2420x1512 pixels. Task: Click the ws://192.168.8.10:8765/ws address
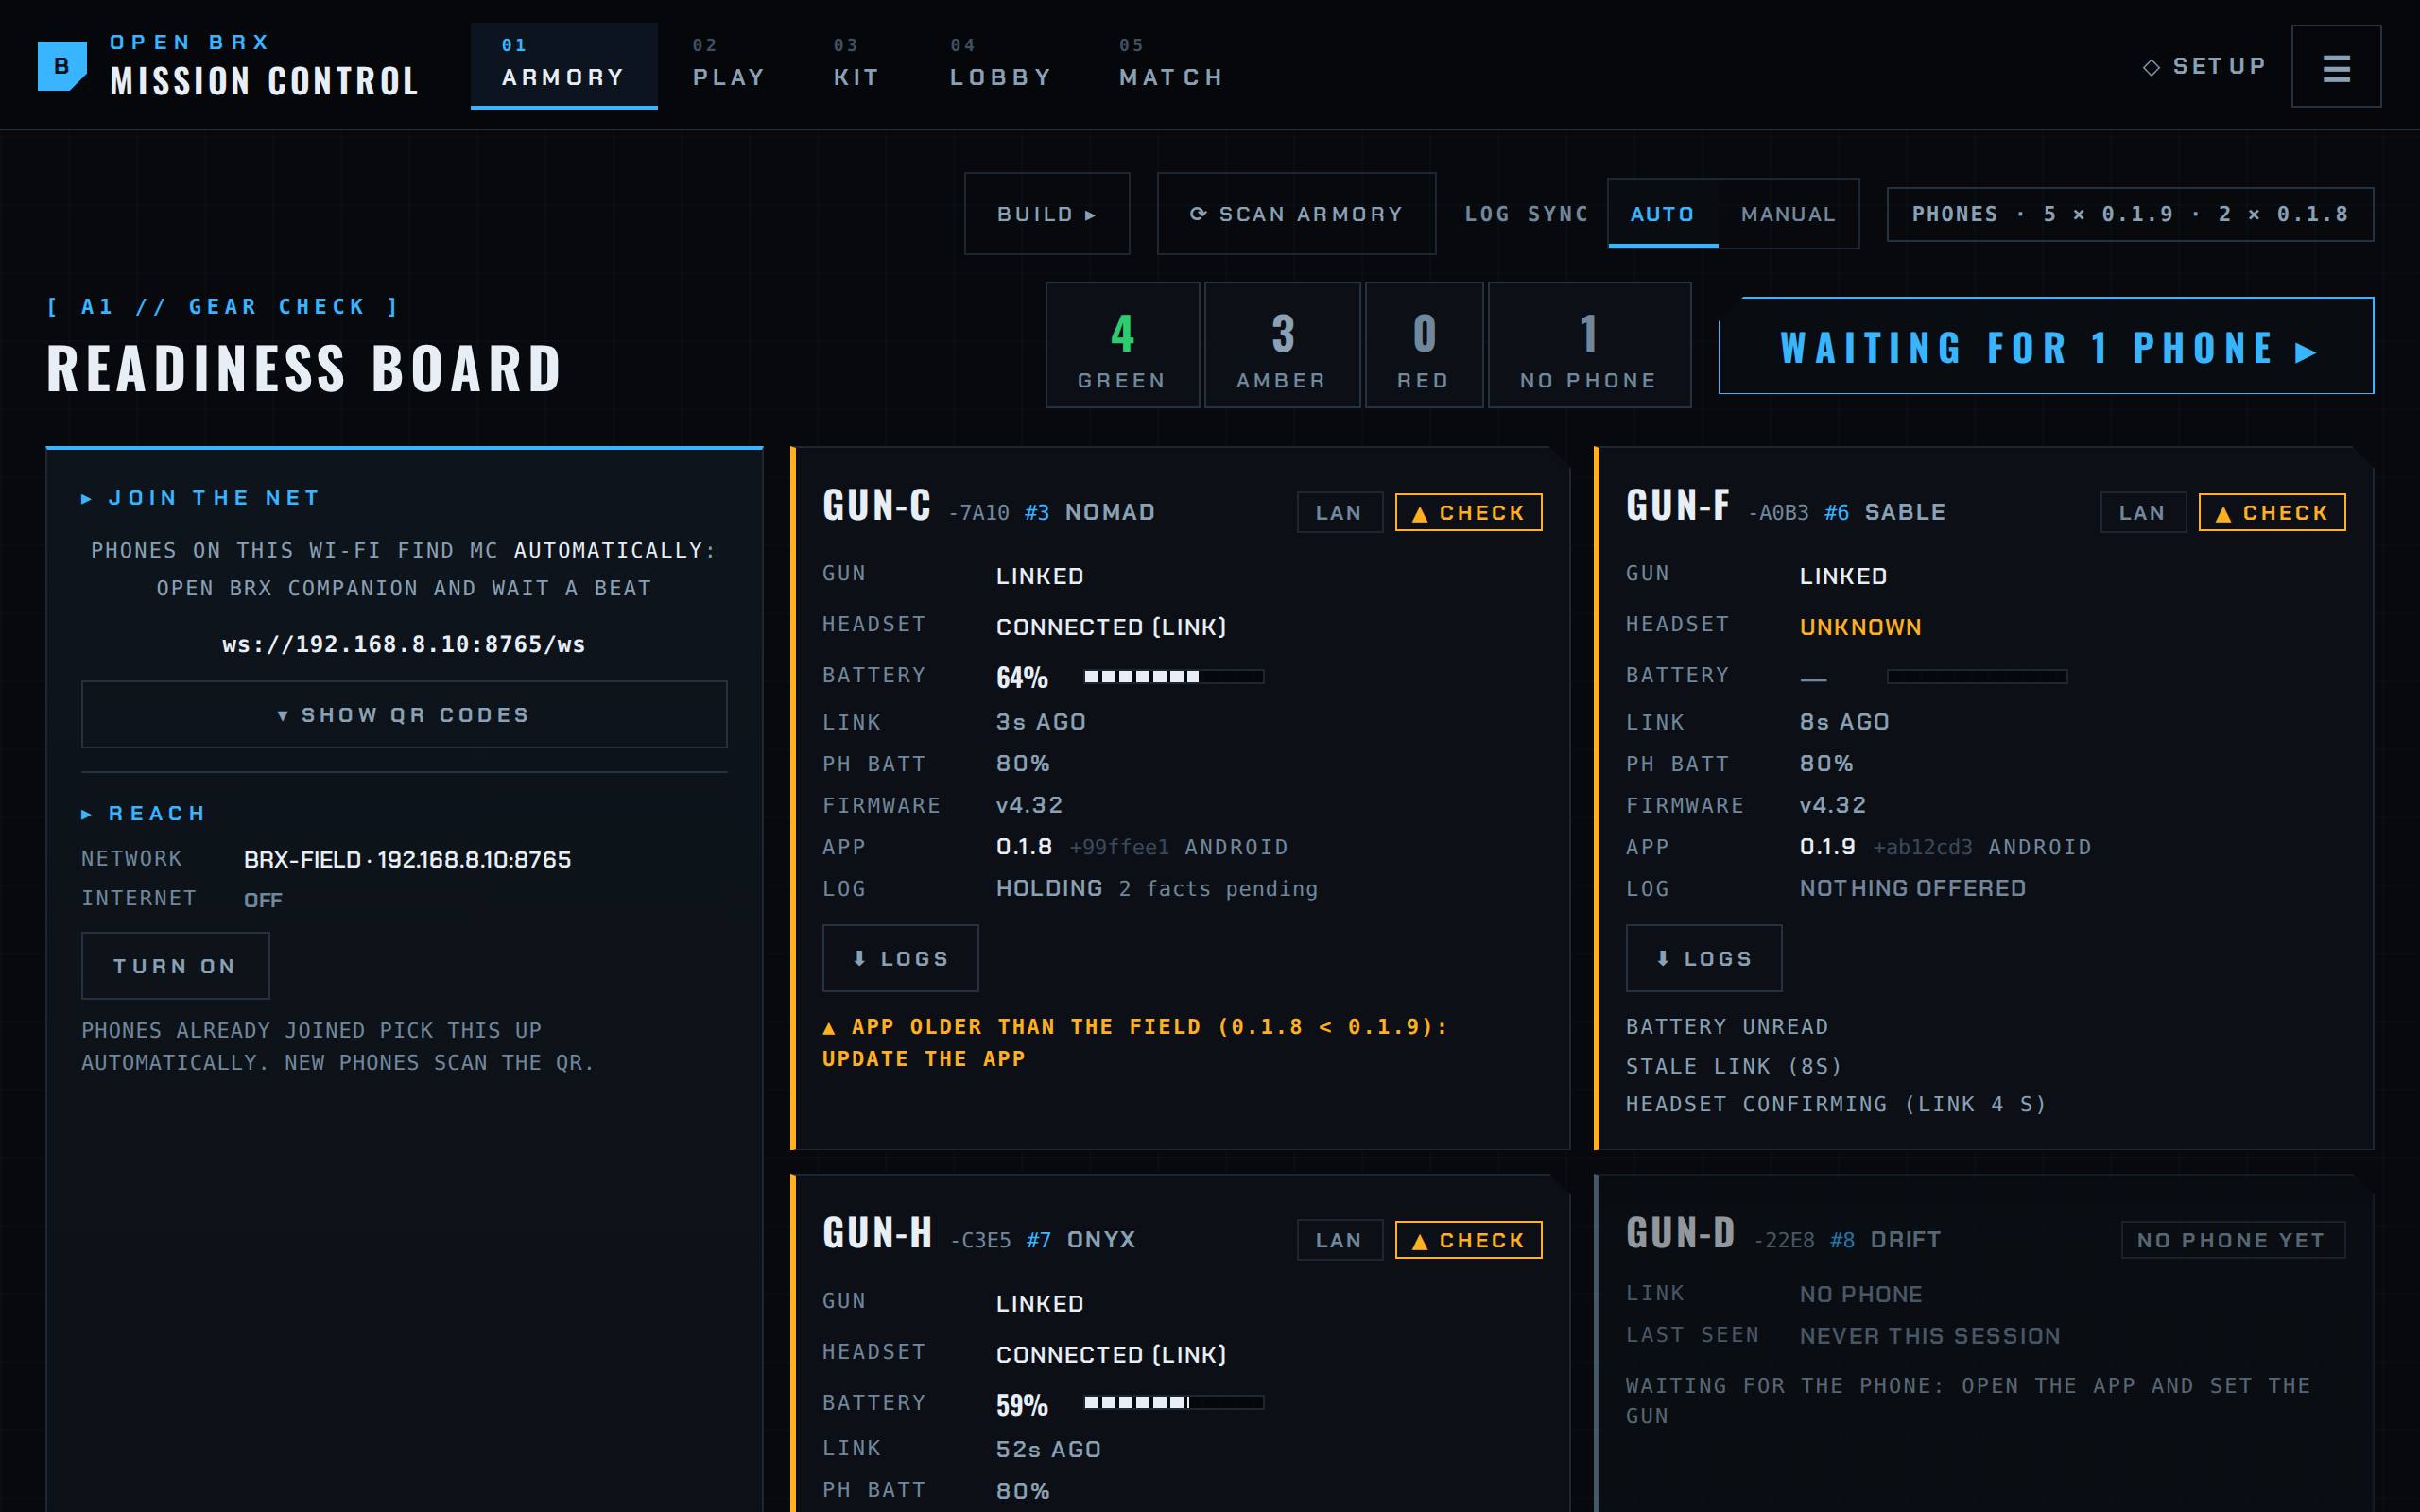coord(404,644)
